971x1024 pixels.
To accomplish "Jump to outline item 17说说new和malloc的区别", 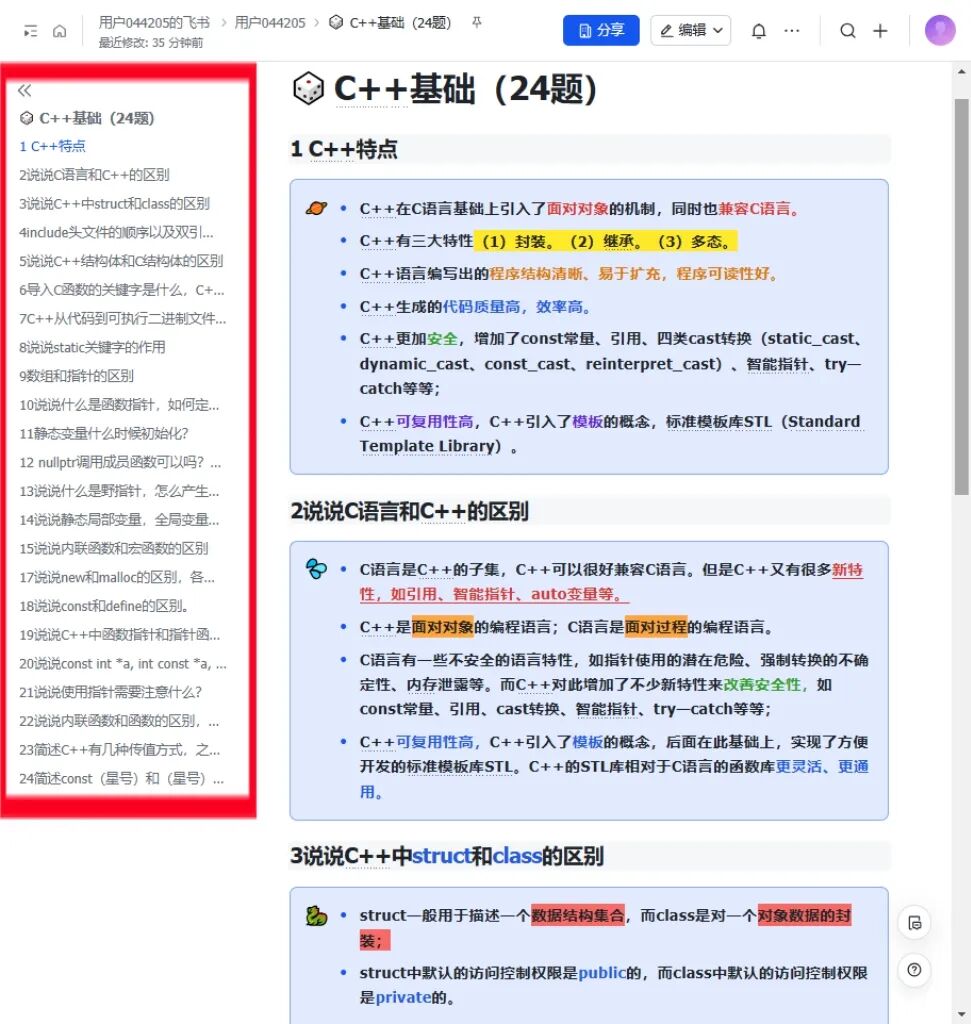I will pos(117,577).
